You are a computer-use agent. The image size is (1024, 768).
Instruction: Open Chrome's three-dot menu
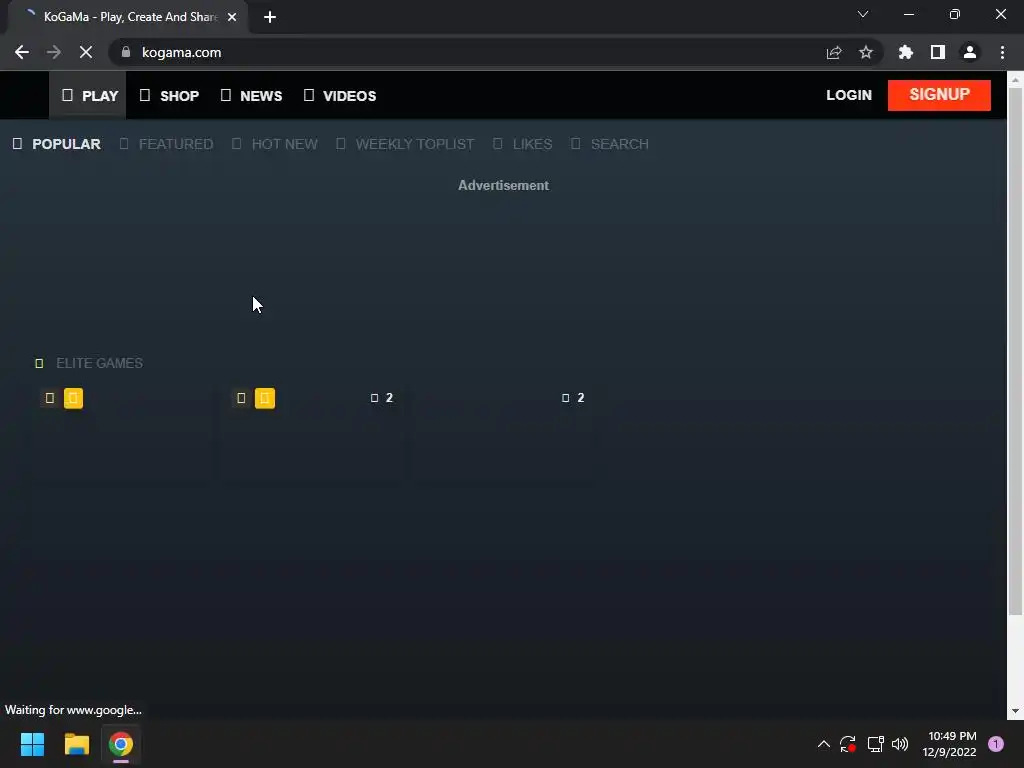[1002, 52]
